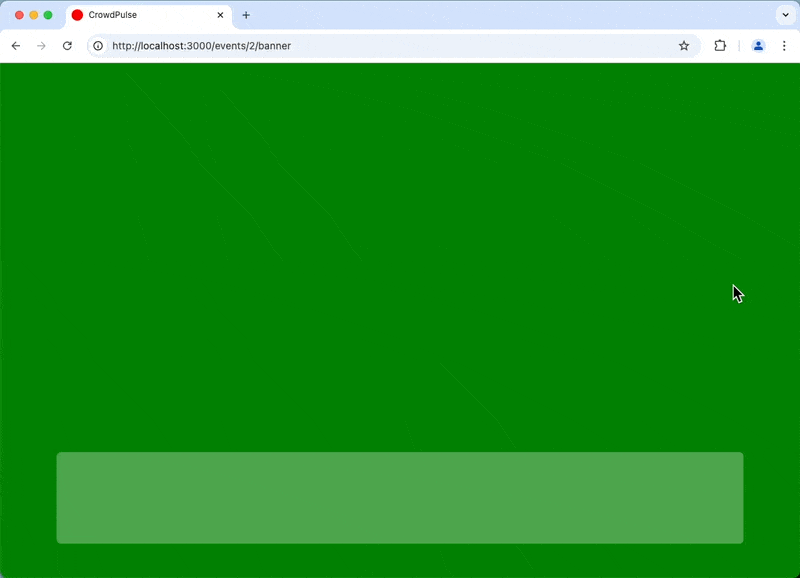Image resolution: width=800 pixels, height=578 pixels.
Task: Open the Chrome profile avatar
Action: [x=758, y=46]
